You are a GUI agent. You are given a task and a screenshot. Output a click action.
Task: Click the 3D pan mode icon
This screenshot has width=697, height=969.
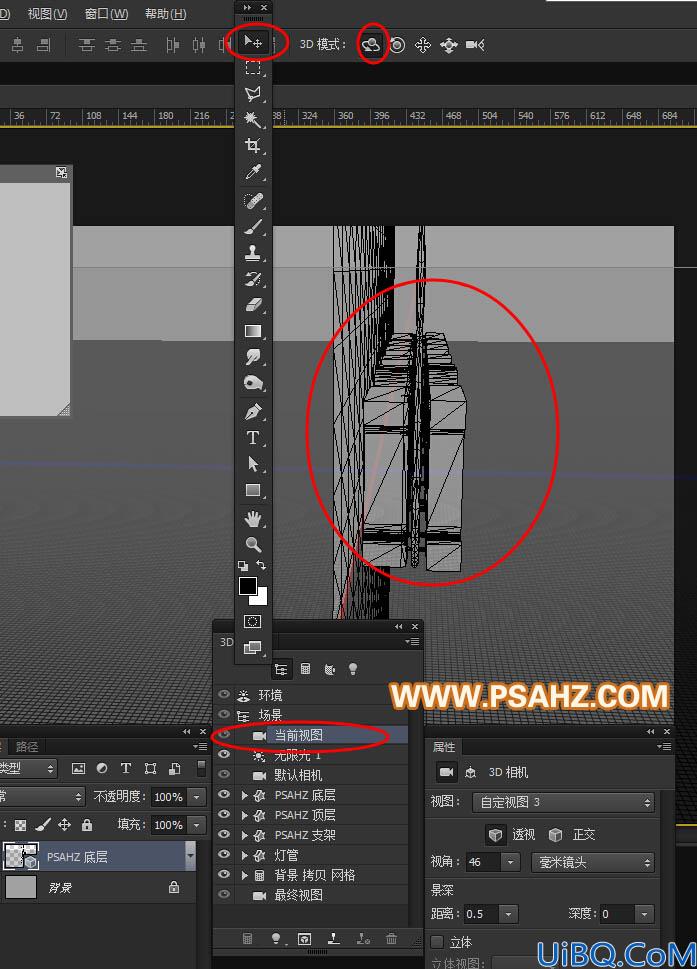423,44
